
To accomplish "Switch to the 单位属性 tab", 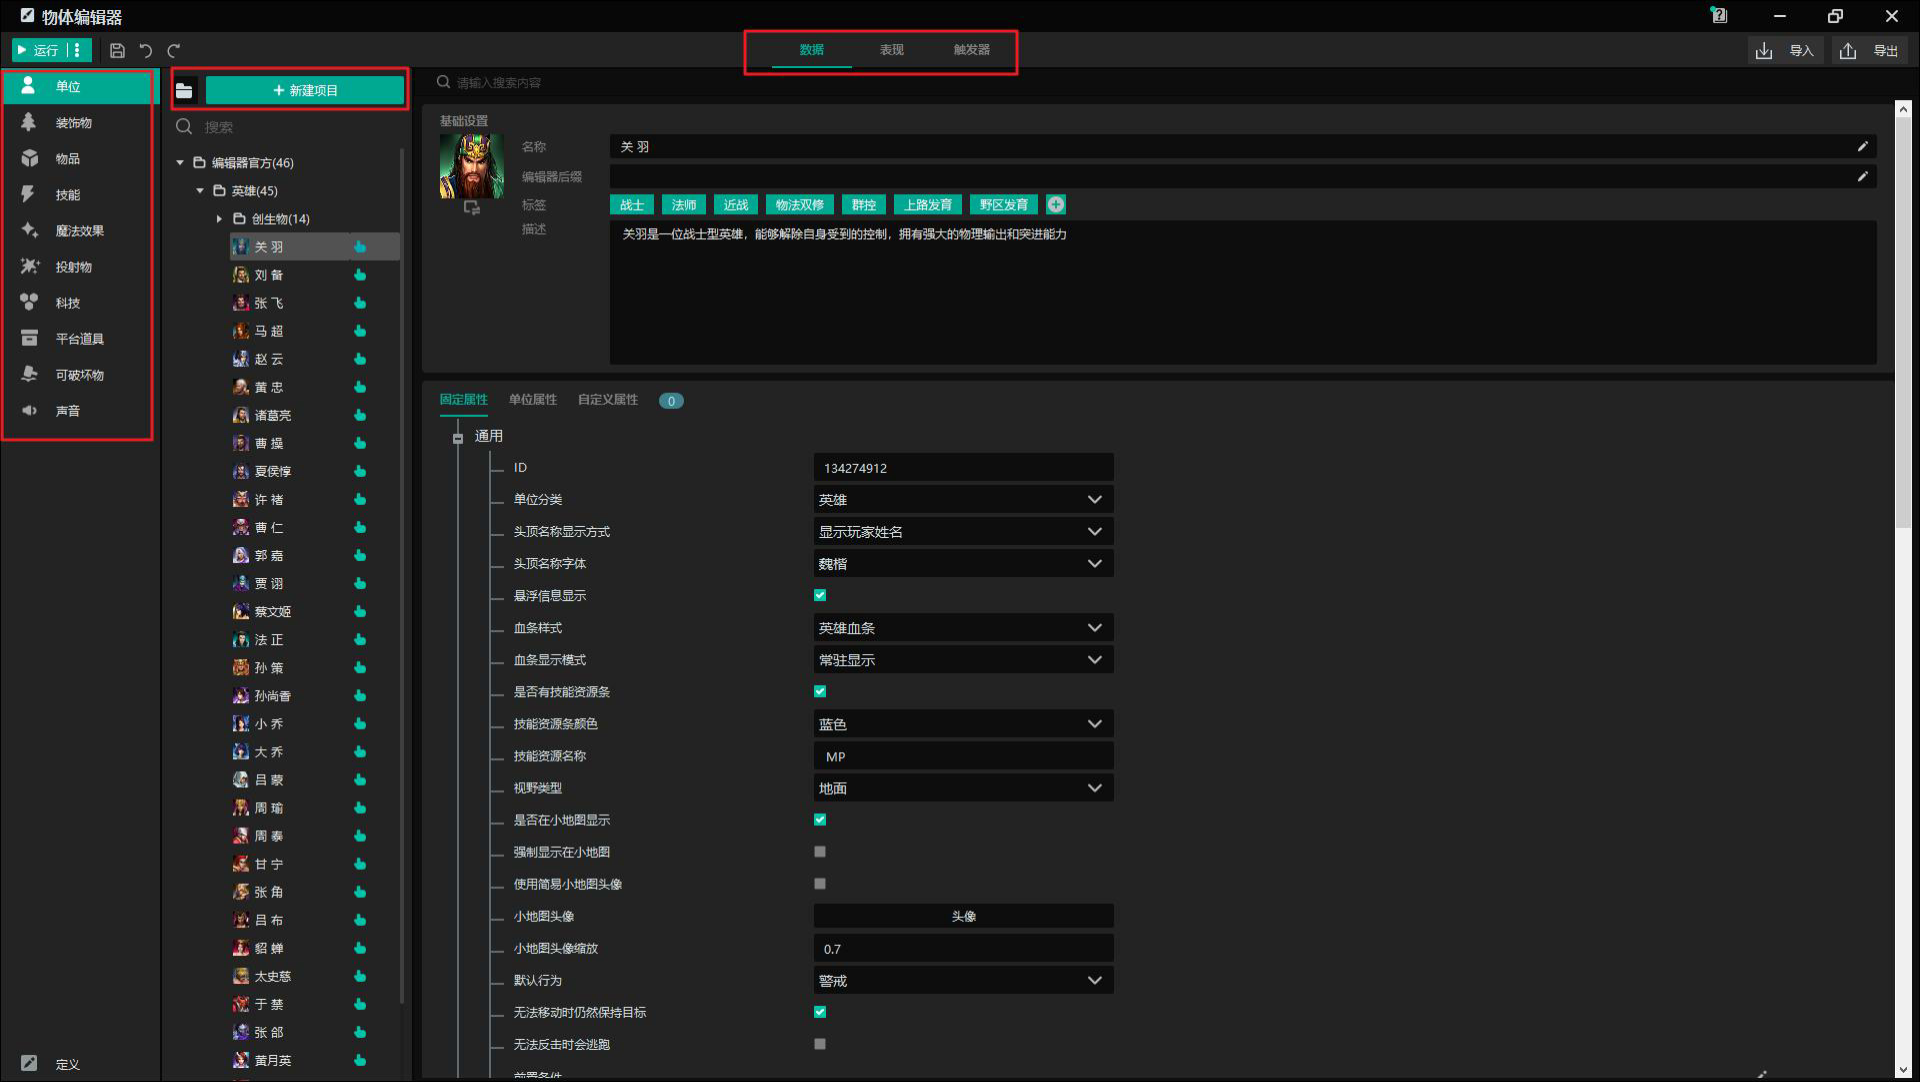I will pyautogui.click(x=532, y=400).
